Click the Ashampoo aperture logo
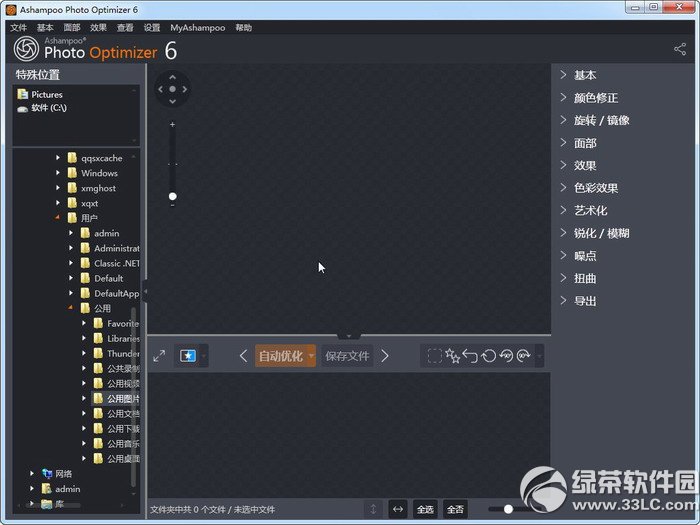The width and height of the screenshot is (700, 525). coord(26,49)
